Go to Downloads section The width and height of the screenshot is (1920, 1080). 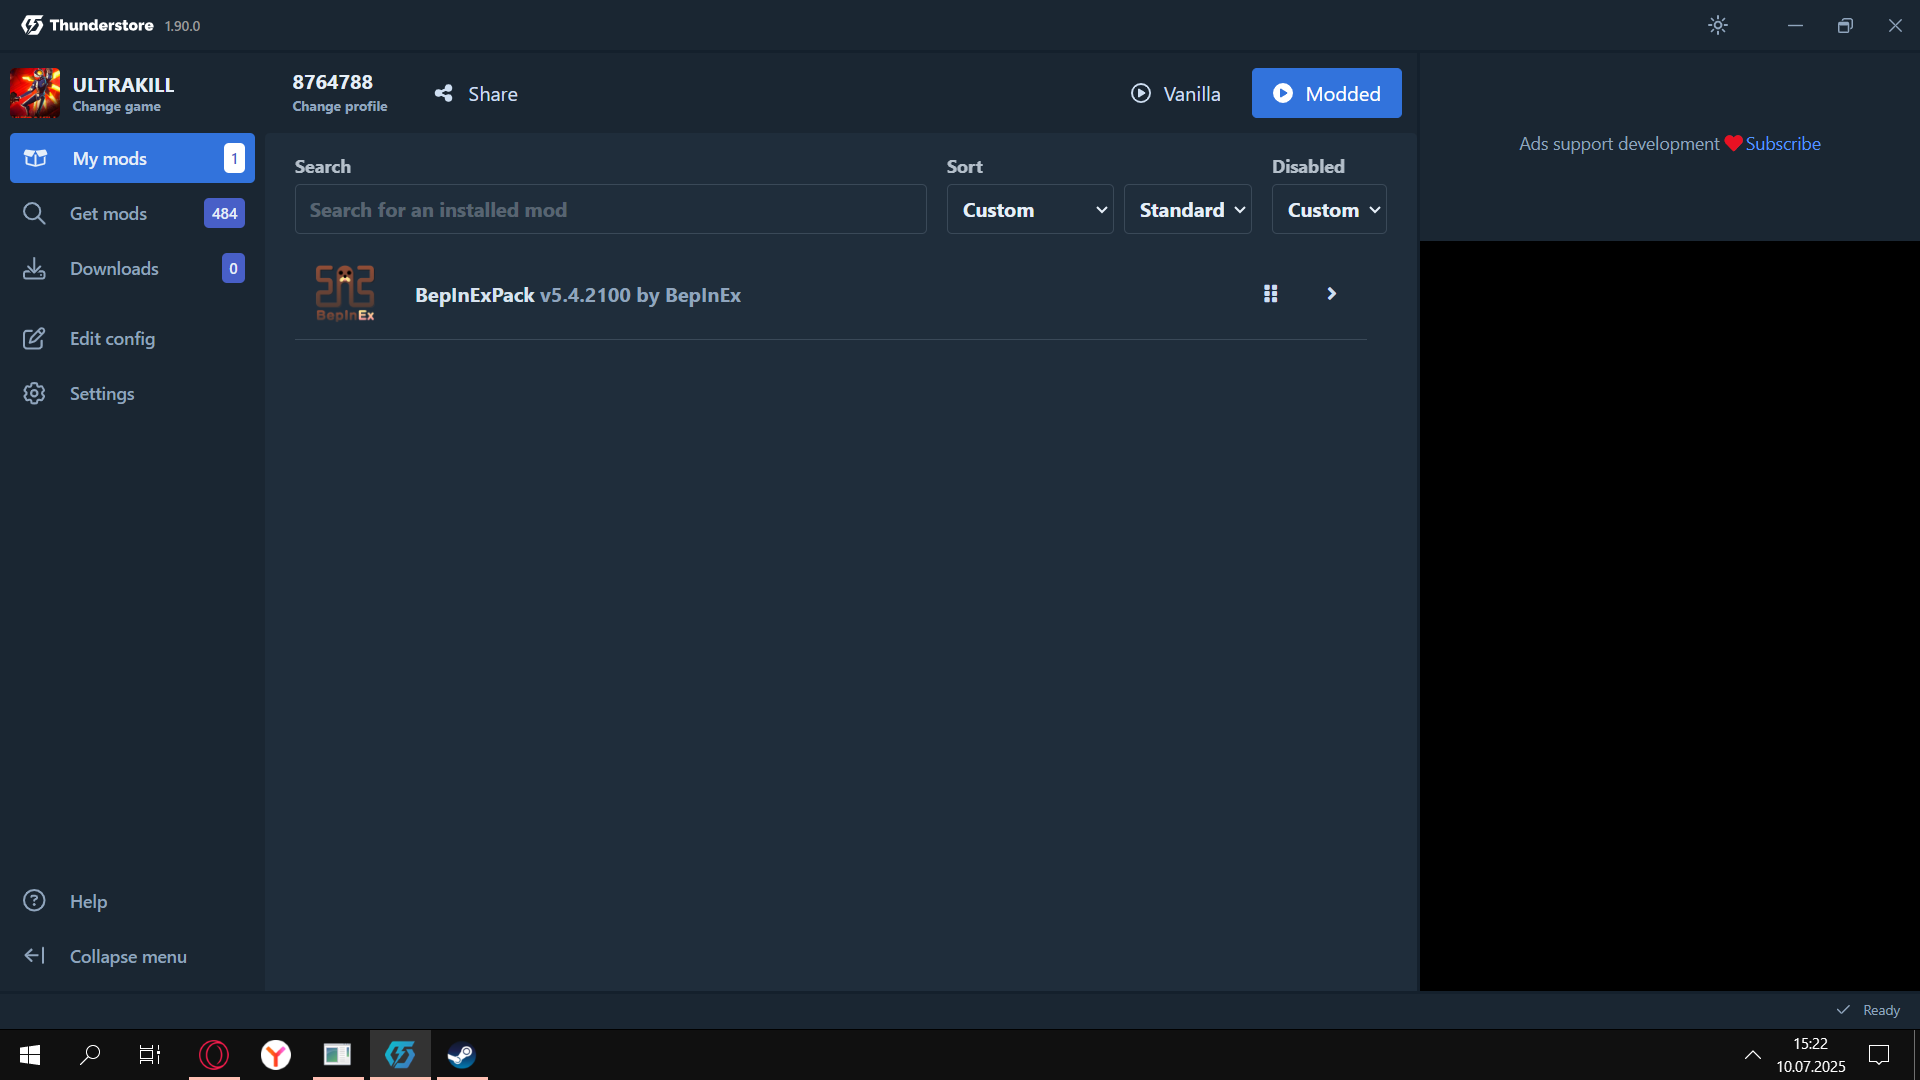coord(132,268)
